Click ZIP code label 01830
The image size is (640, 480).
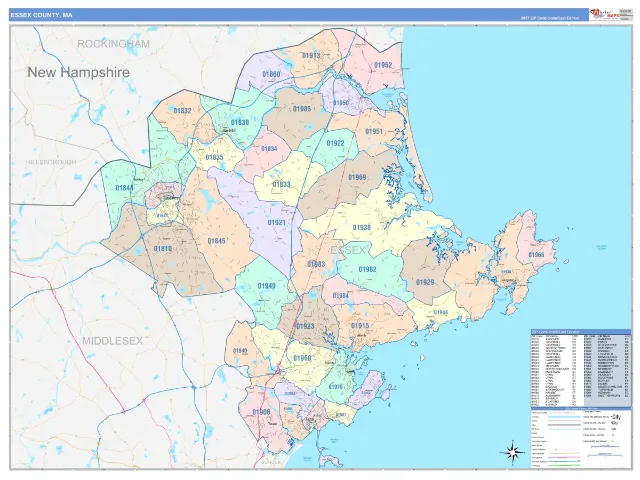[x=240, y=122]
